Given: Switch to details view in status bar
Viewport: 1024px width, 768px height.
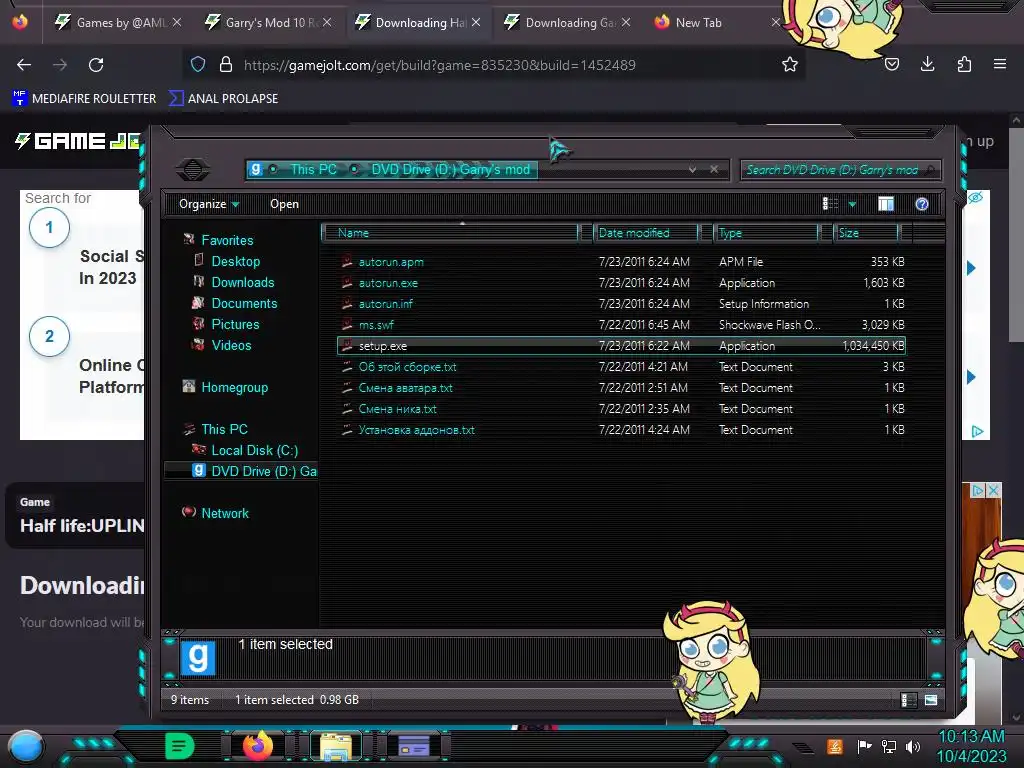Looking at the screenshot, I should tap(908, 700).
